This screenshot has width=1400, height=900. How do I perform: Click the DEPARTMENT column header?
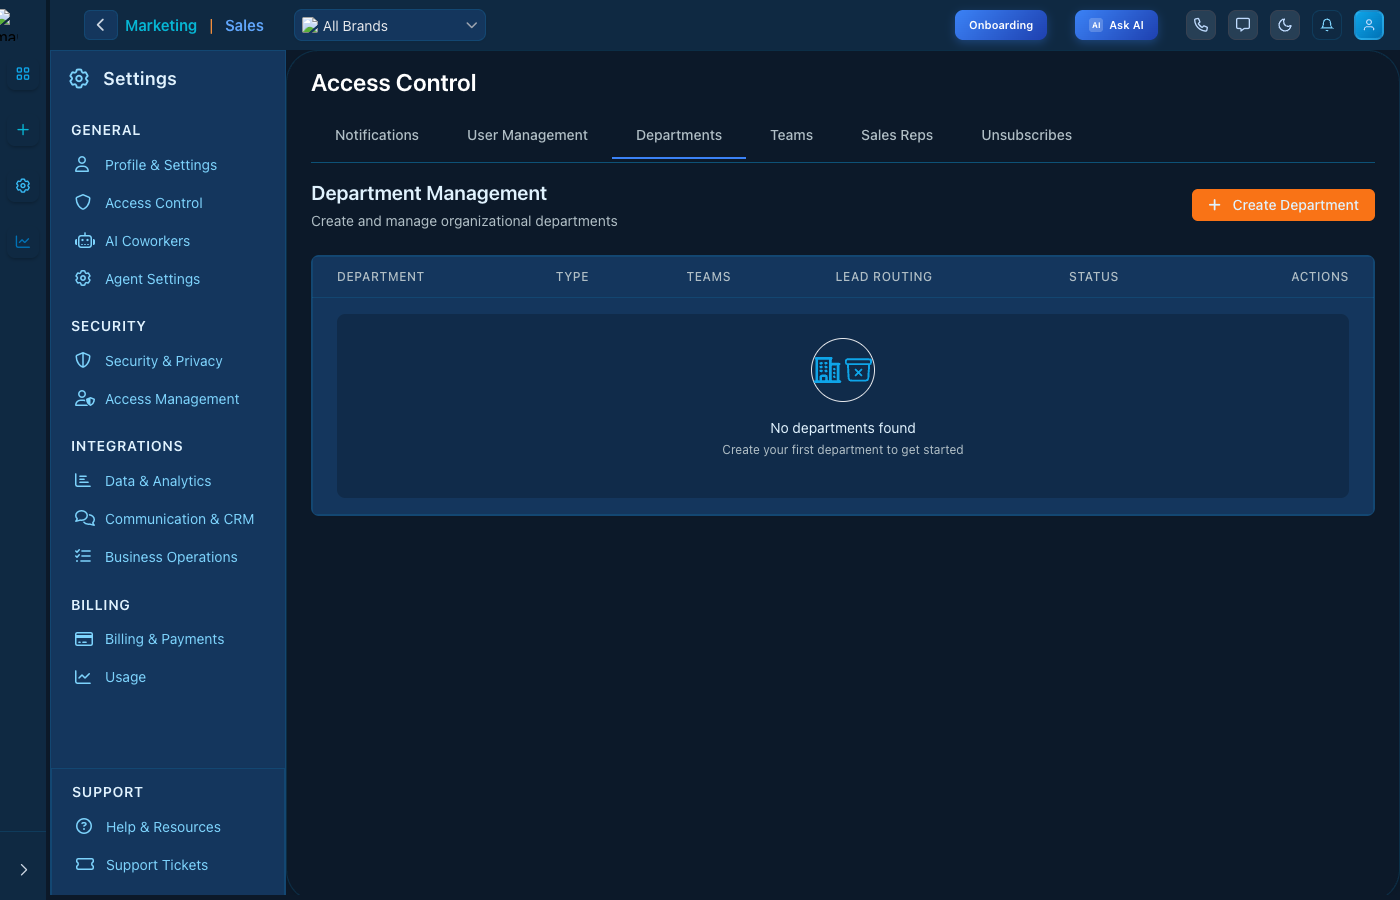coord(381,277)
